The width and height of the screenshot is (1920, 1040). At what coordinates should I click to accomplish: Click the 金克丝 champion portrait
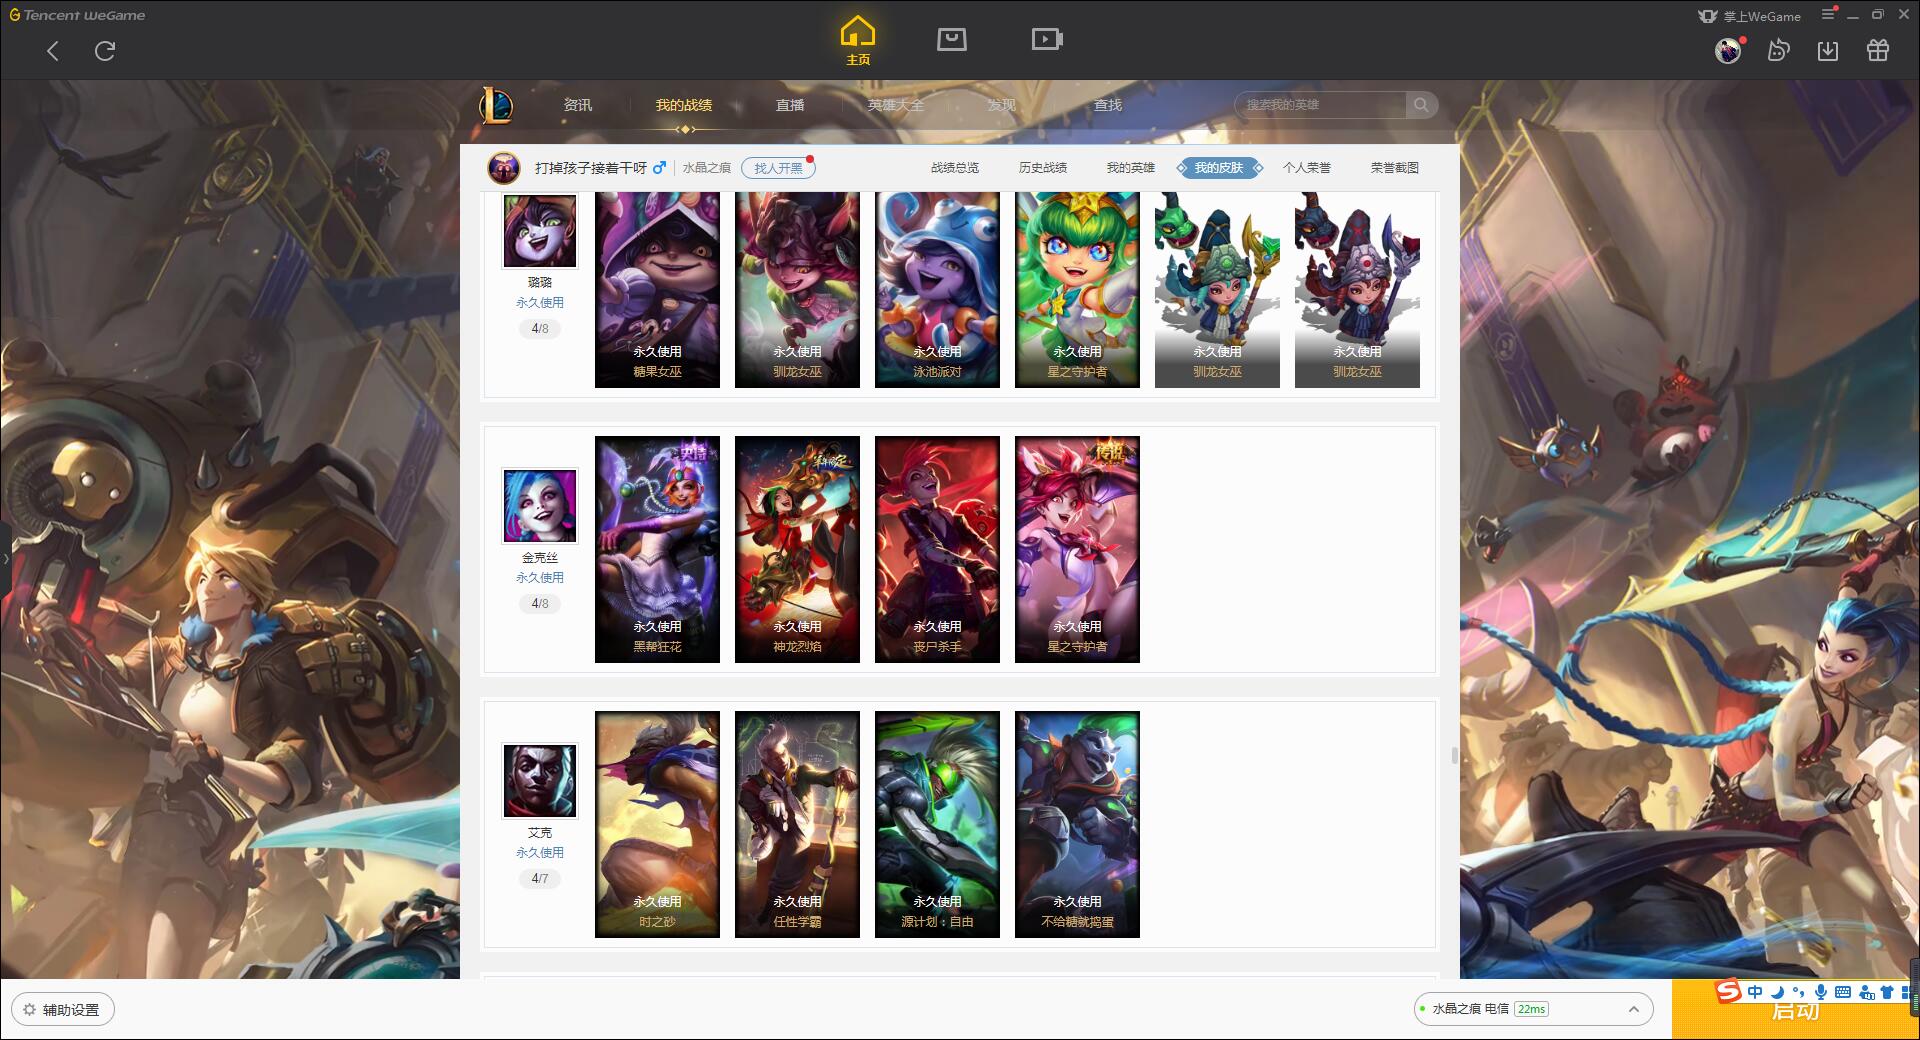pyautogui.click(x=540, y=506)
